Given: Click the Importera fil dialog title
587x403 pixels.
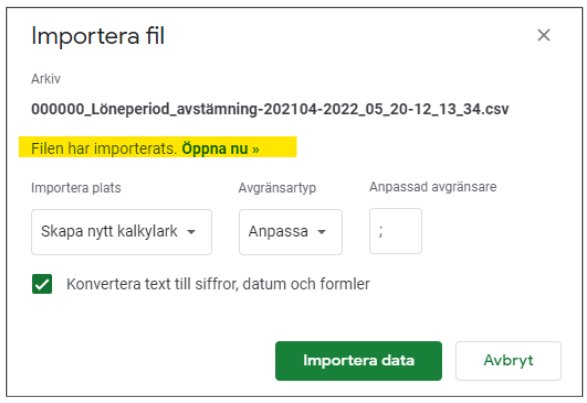Looking at the screenshot, I should pyautogui.click(x=98, y=36).
